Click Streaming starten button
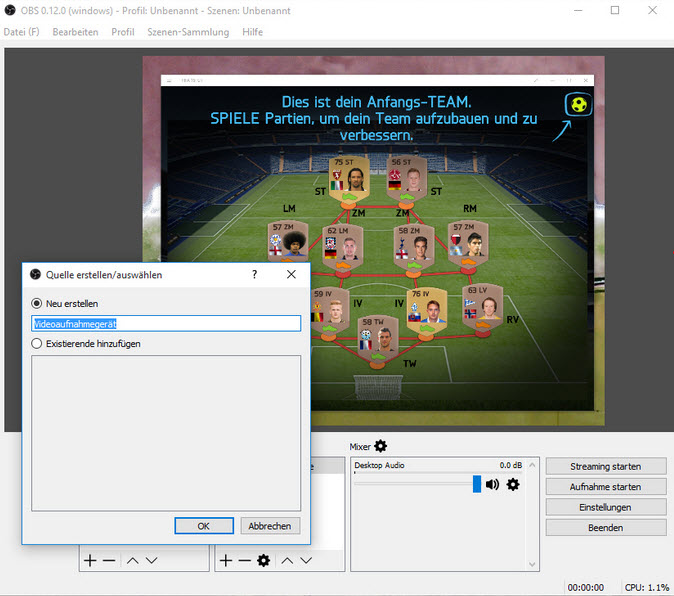The image size is (674, 596). (x=606, y=466)
